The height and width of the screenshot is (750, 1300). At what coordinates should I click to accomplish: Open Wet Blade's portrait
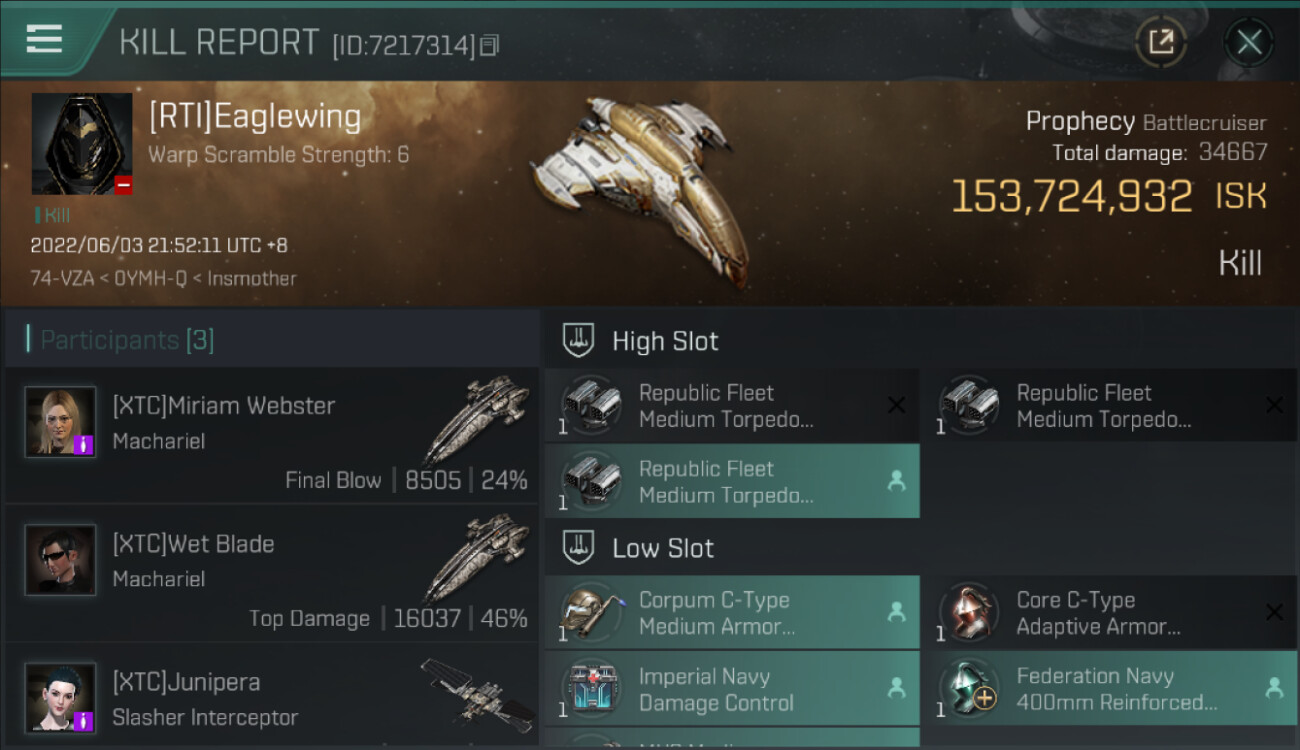61,560
